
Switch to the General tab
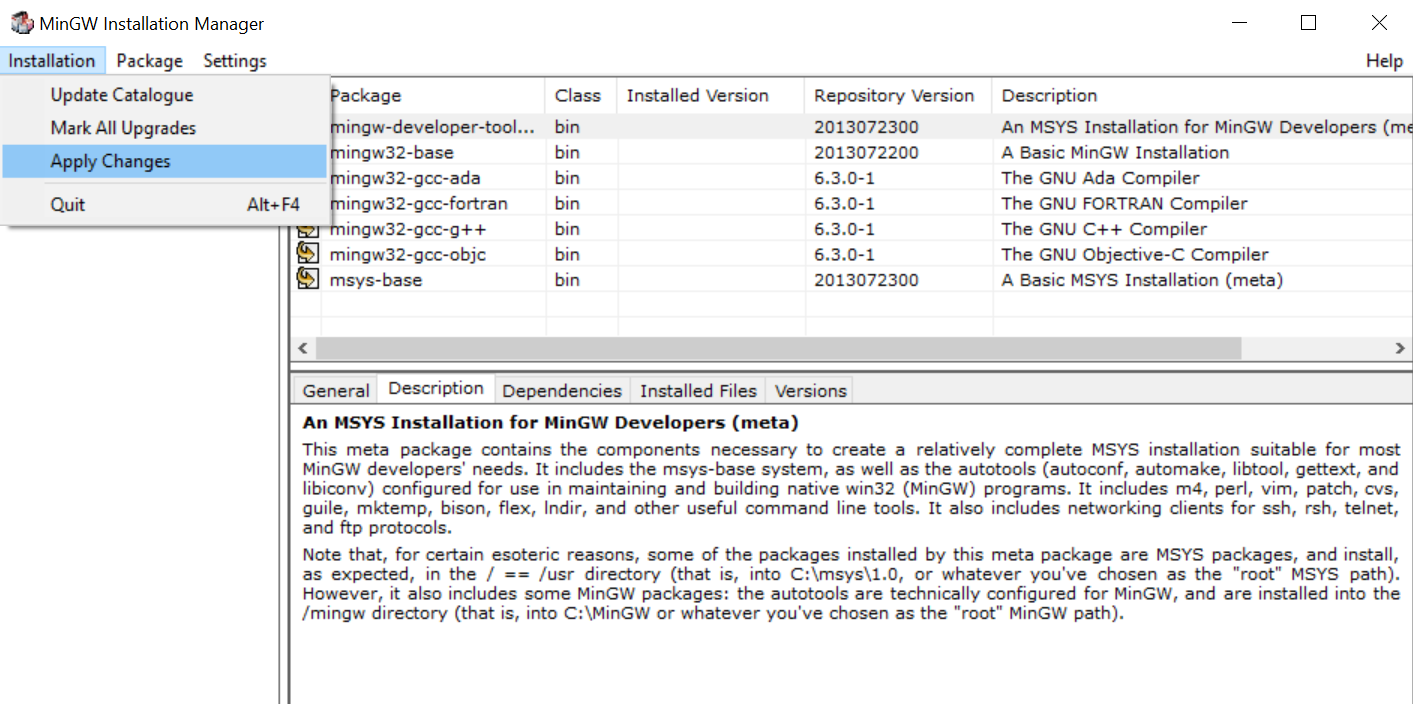(336, 391)
